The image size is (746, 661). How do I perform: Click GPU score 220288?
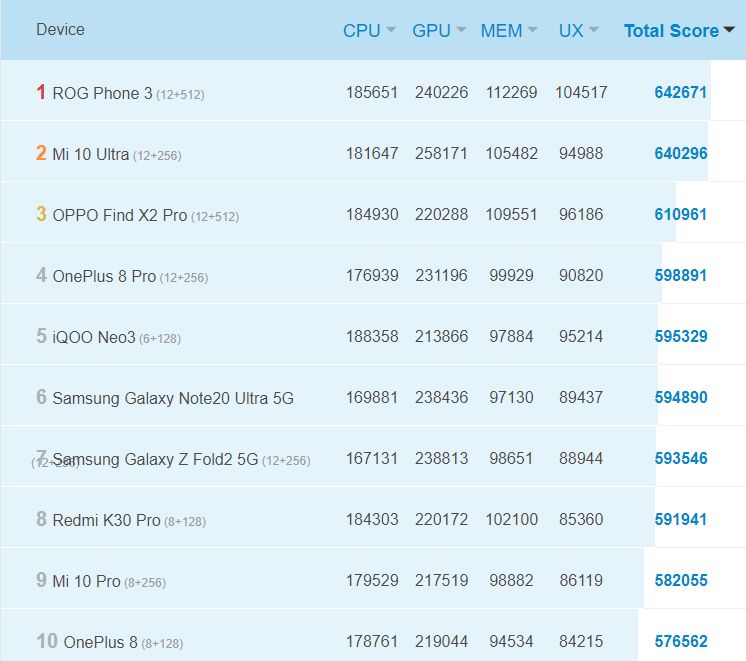(442, 214)
